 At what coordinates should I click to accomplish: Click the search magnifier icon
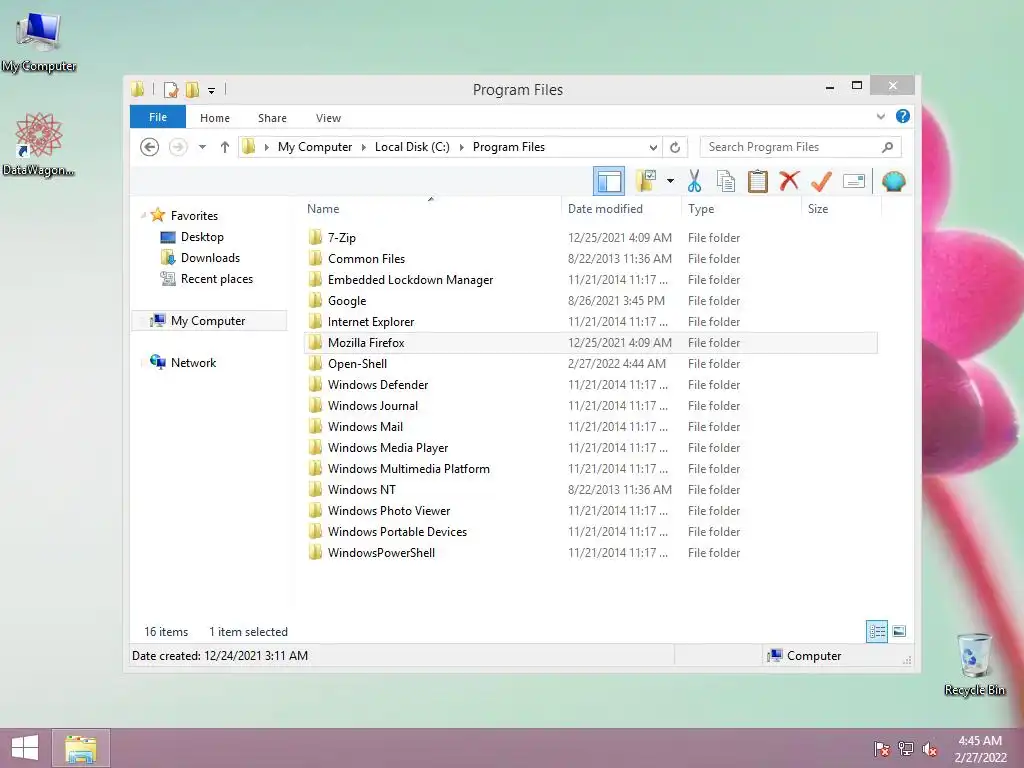[x=887, y=147]
